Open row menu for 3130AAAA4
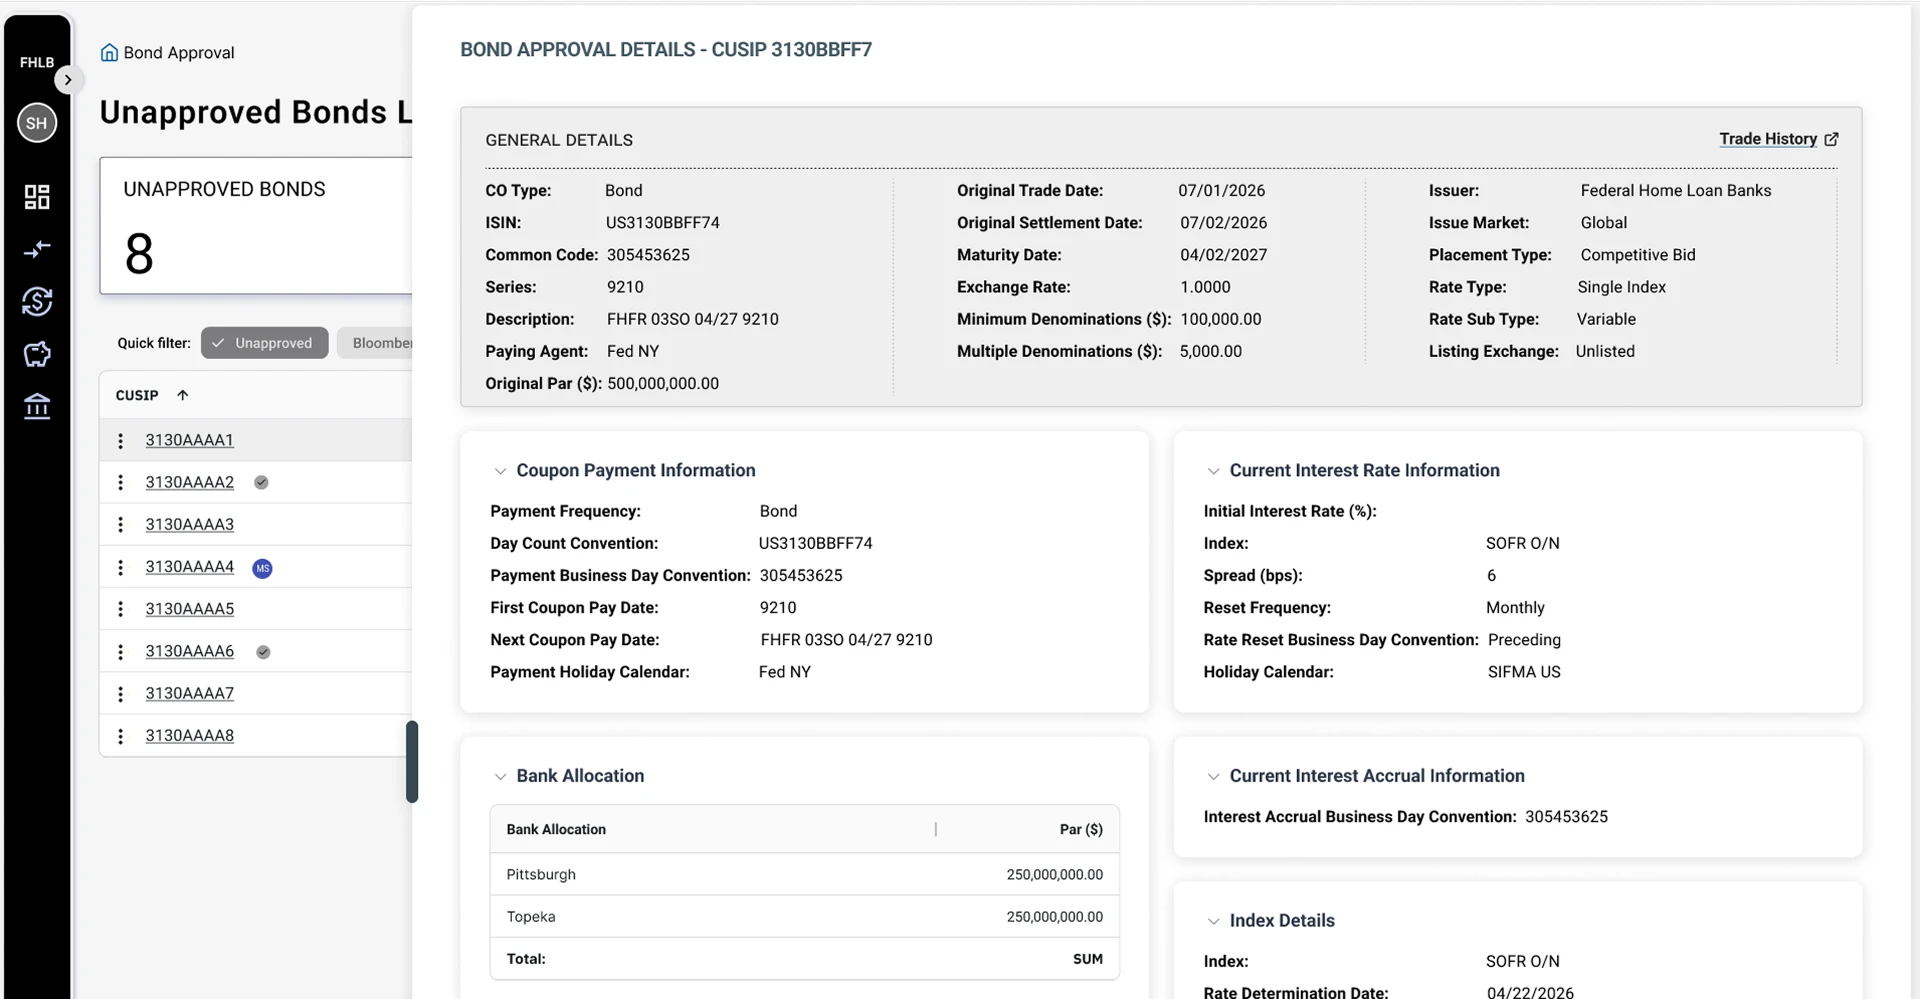The height and width of the screenshot is (999, 1920). pyautogui.click(x=121, y=568)
